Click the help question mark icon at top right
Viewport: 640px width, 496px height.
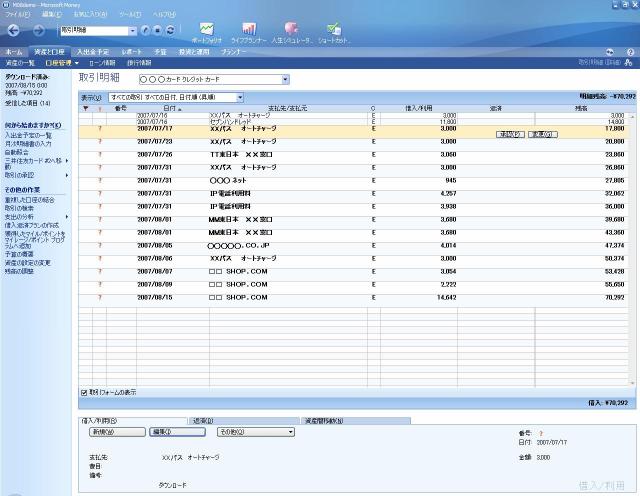tap(630, 52)
